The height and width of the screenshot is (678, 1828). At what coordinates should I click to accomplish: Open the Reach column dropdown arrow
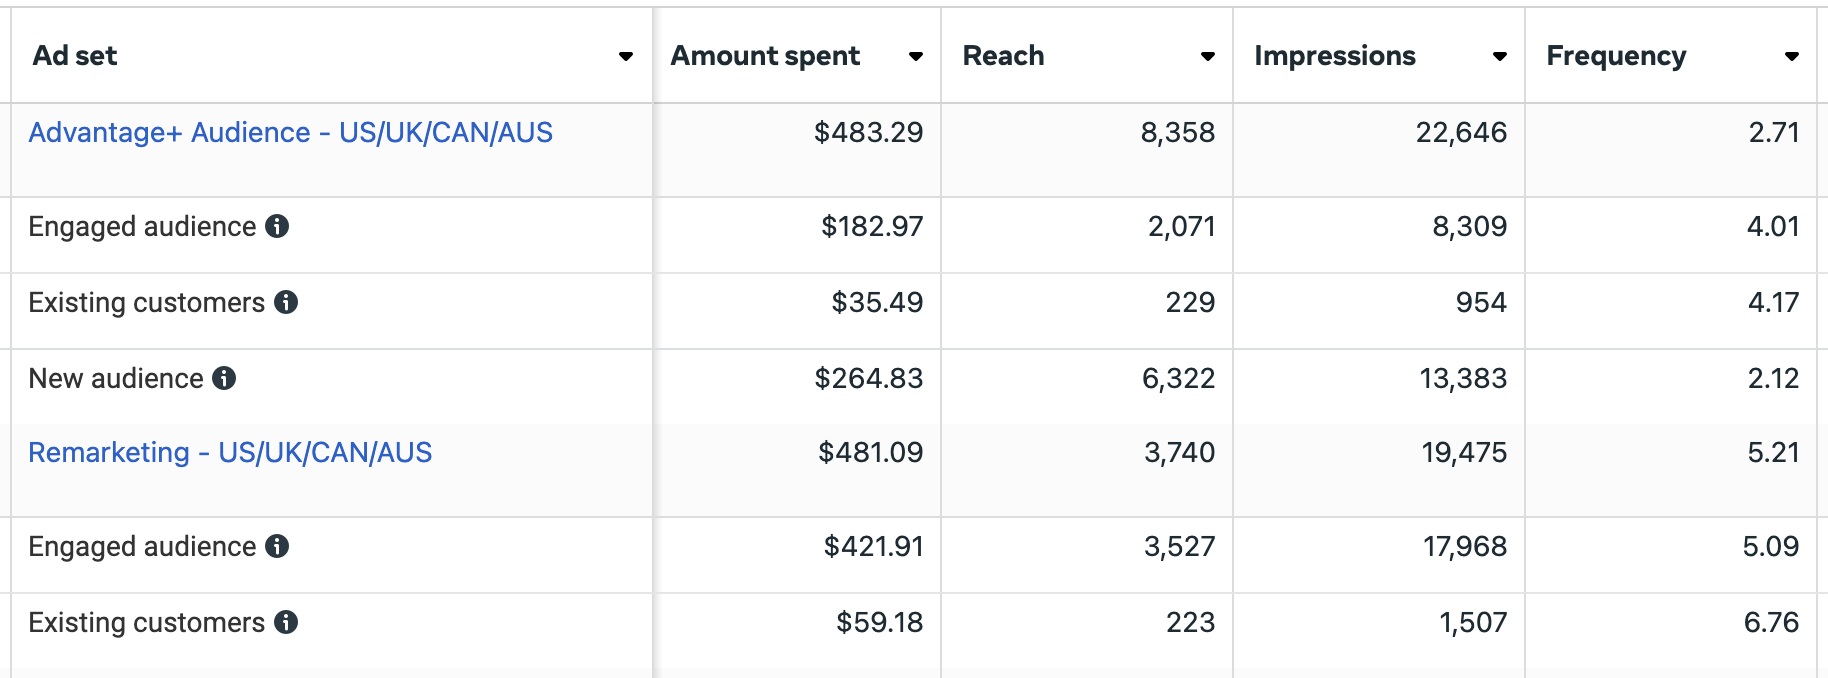(1208, 56)
